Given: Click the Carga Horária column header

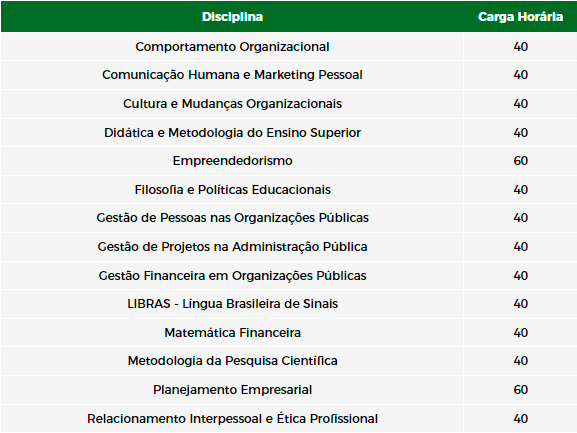Looking at the screenshot, I should tap(520, 17).
